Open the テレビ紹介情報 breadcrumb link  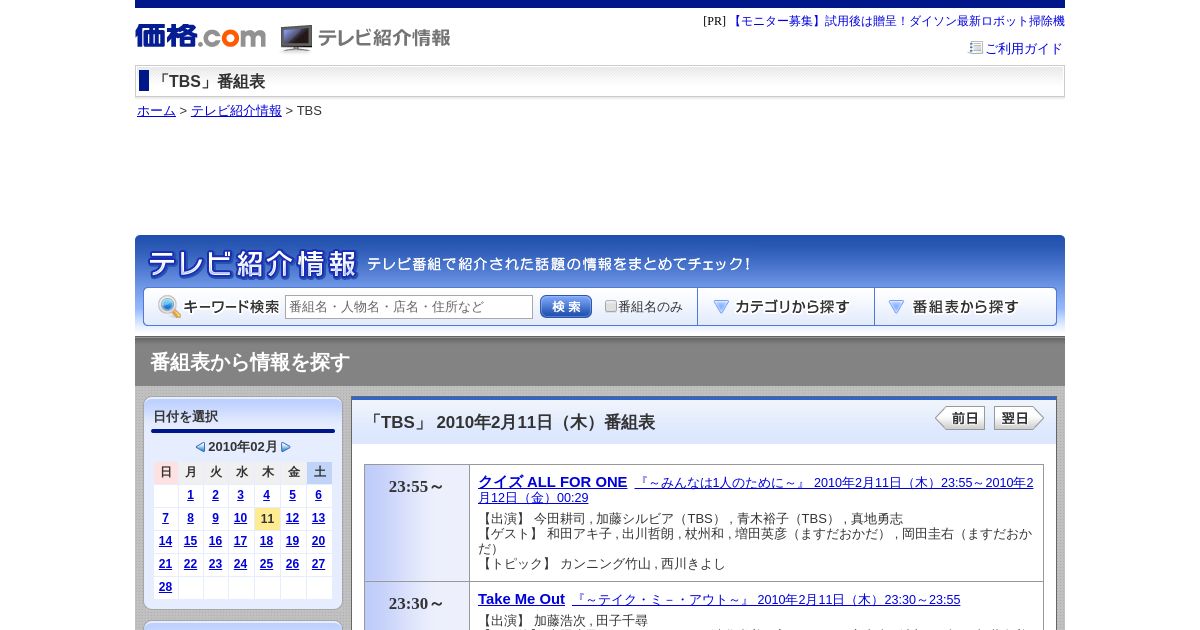coord(236,111)
